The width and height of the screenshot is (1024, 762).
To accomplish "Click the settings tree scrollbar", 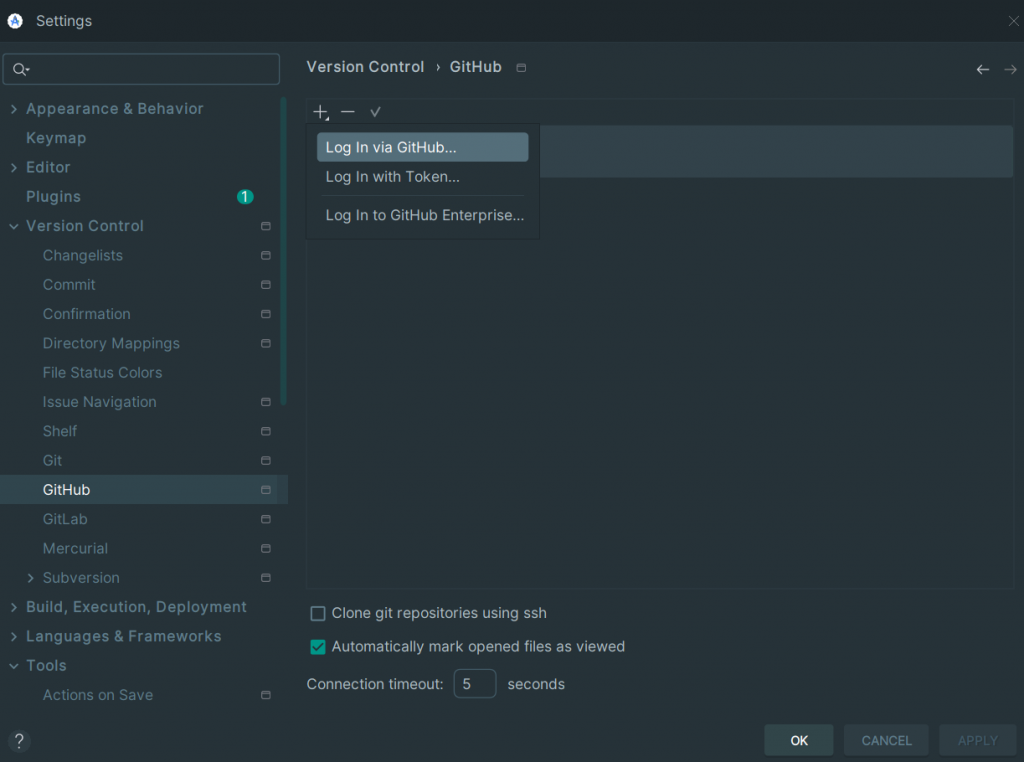I will (283, 251).
